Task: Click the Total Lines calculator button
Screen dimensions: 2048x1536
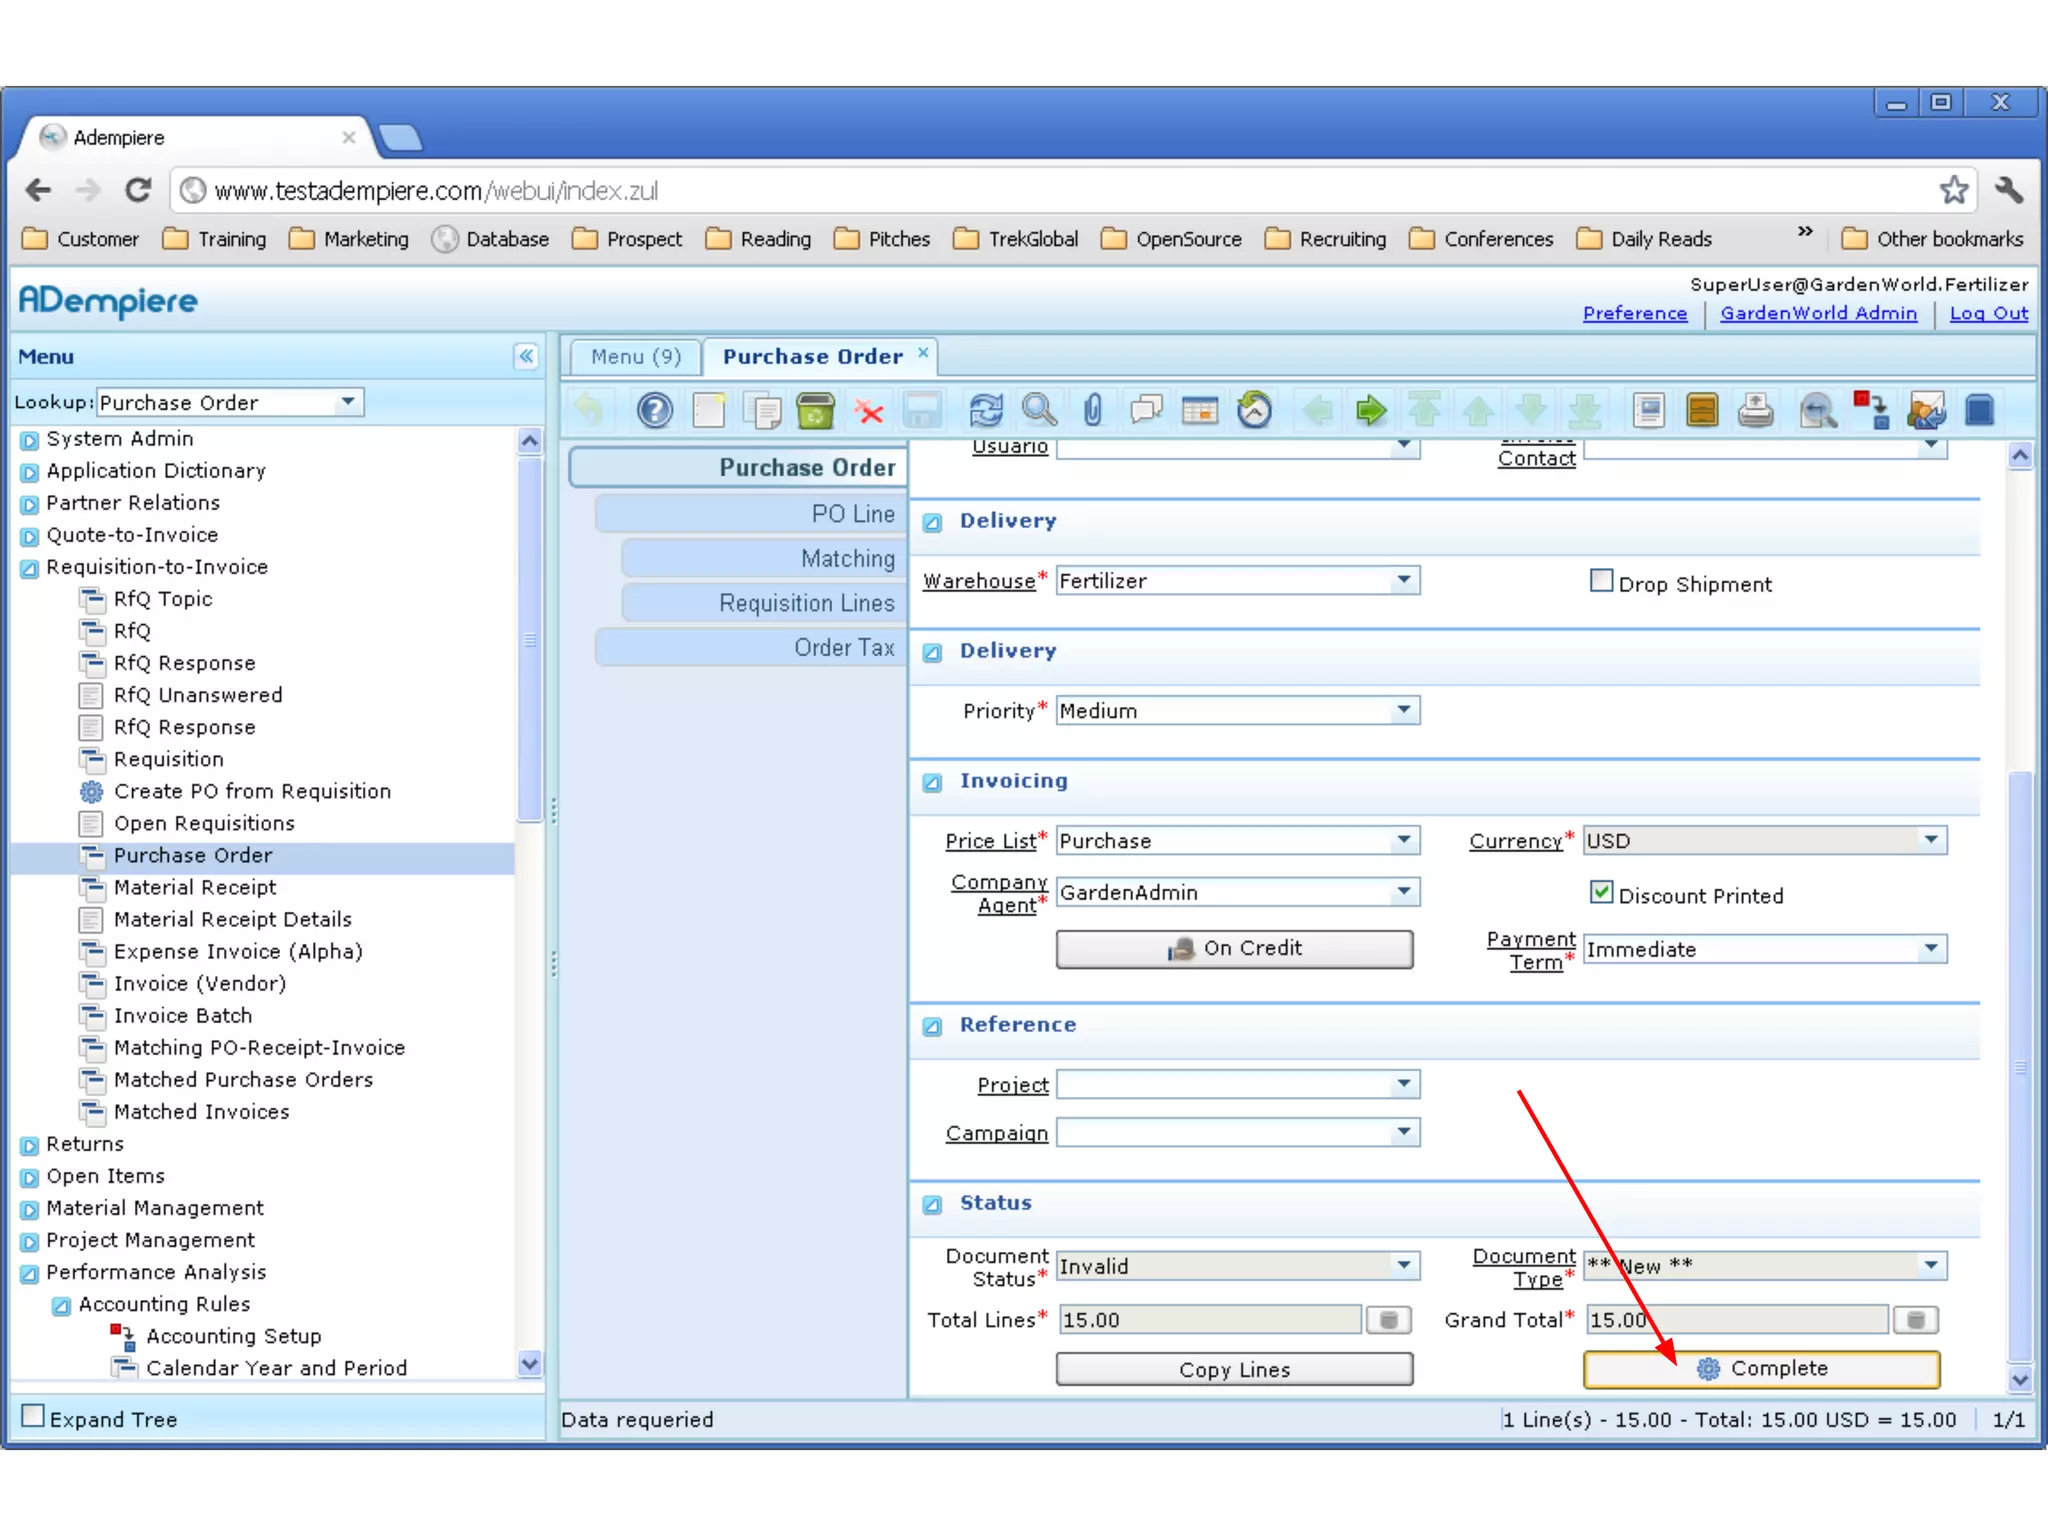Action: [x=1388, y=1320]
